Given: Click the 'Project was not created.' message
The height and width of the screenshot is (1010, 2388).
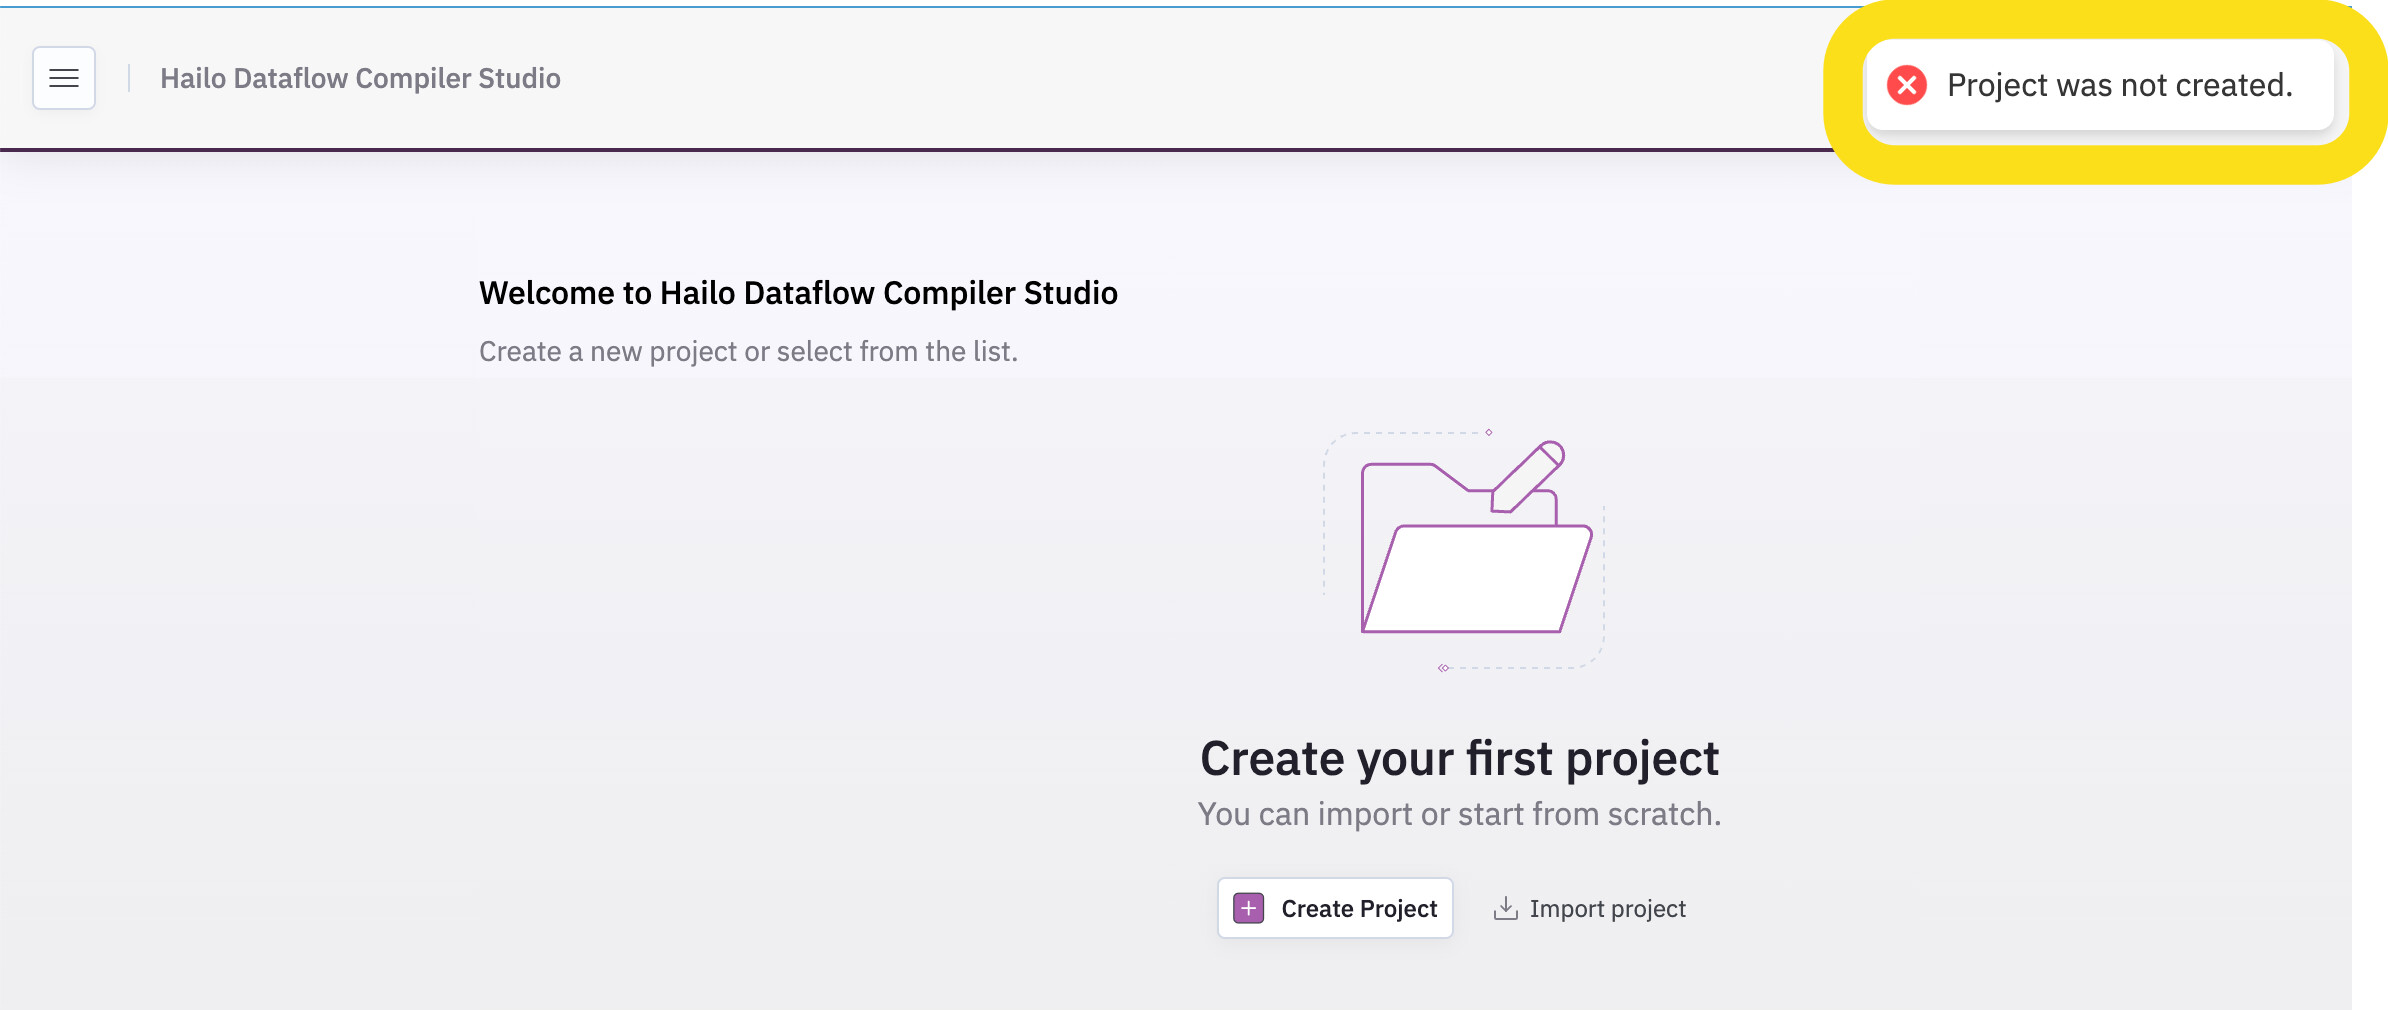Looking at the screenshot, I should [x=2119, y=85].
